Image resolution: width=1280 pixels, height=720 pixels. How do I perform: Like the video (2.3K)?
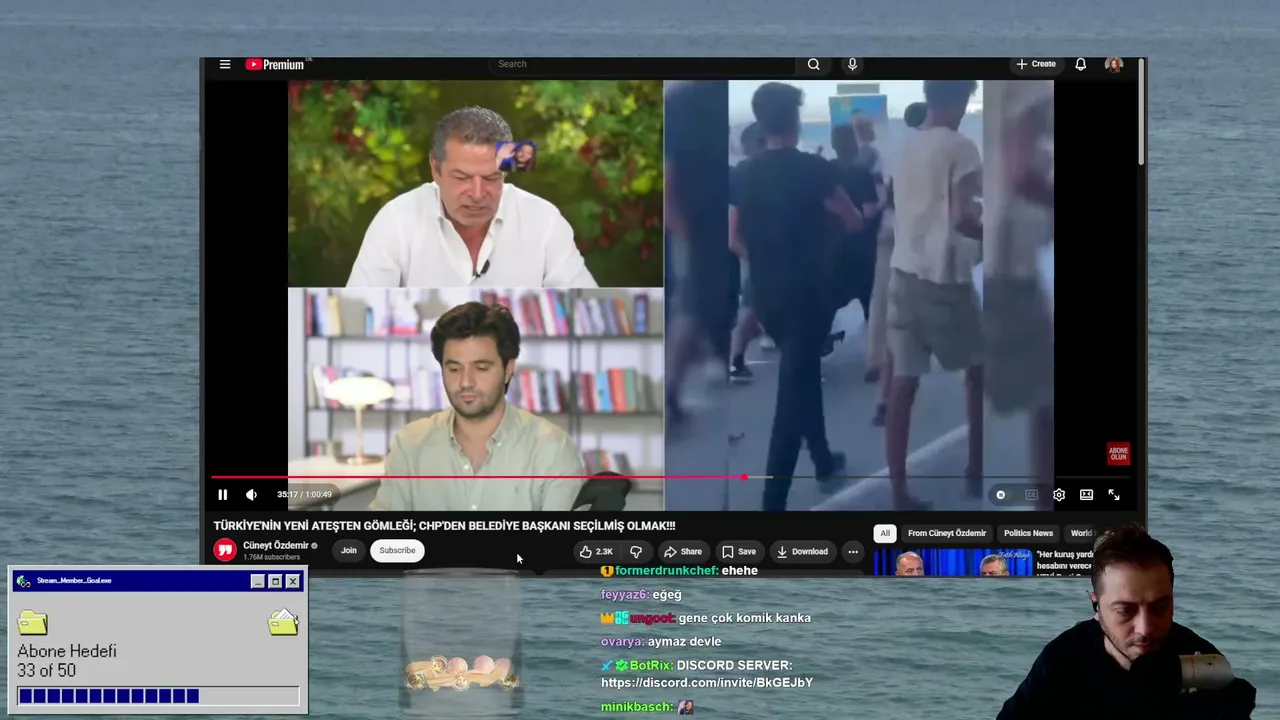click(x=596, y=551)
